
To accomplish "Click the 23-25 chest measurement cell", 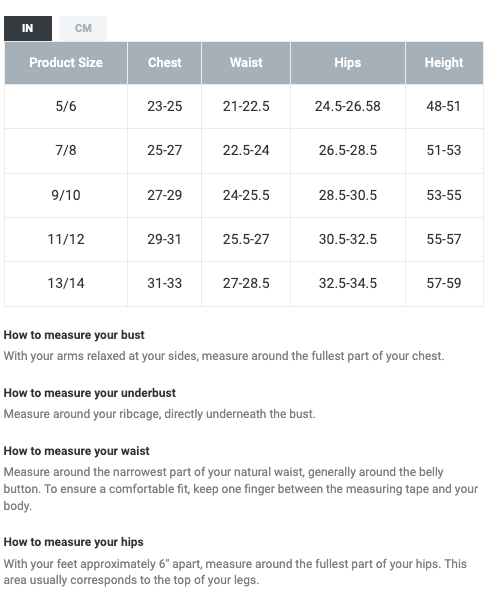I will [x=164, y=106].
